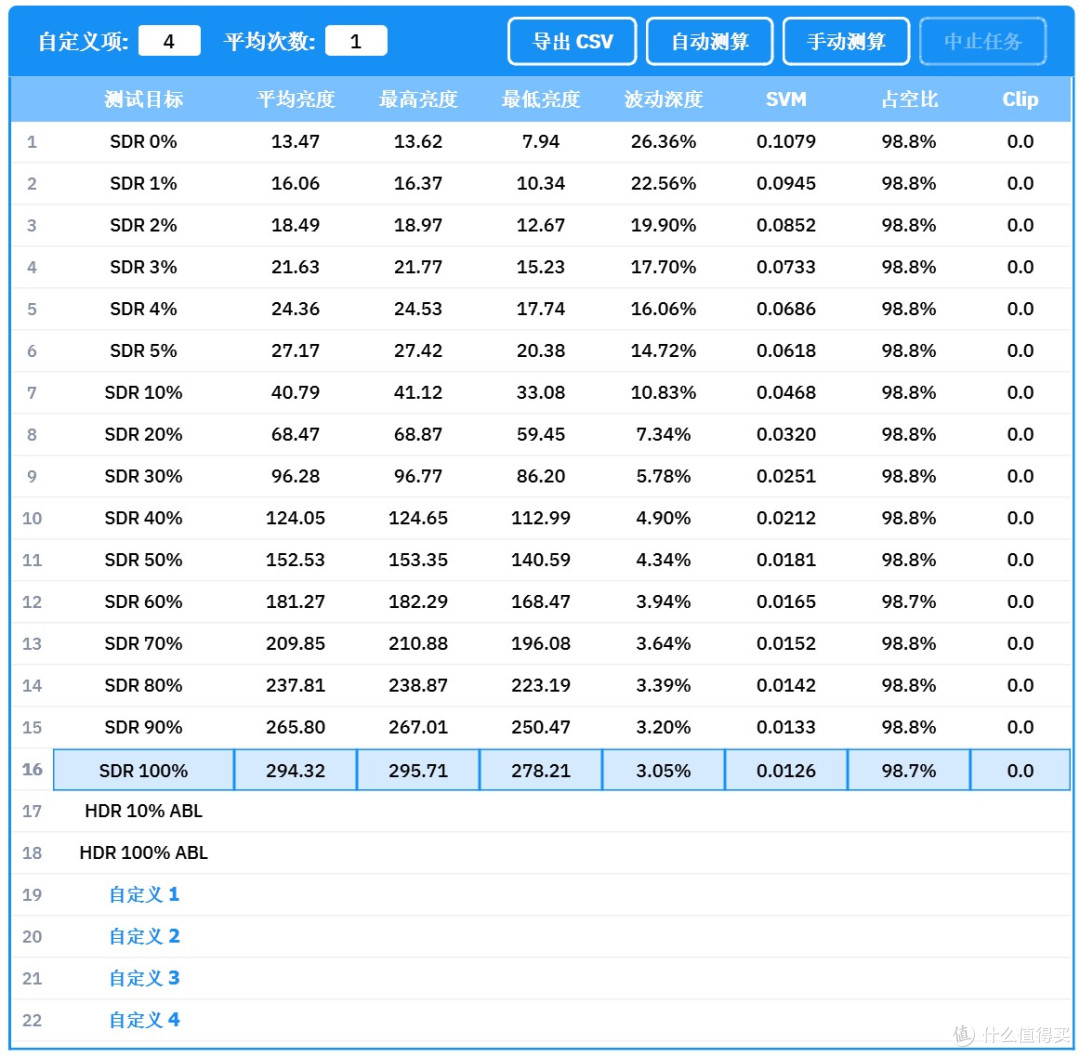Select the SDR 80% row label
This screenshot has height=1057, width=1080.
143,686
